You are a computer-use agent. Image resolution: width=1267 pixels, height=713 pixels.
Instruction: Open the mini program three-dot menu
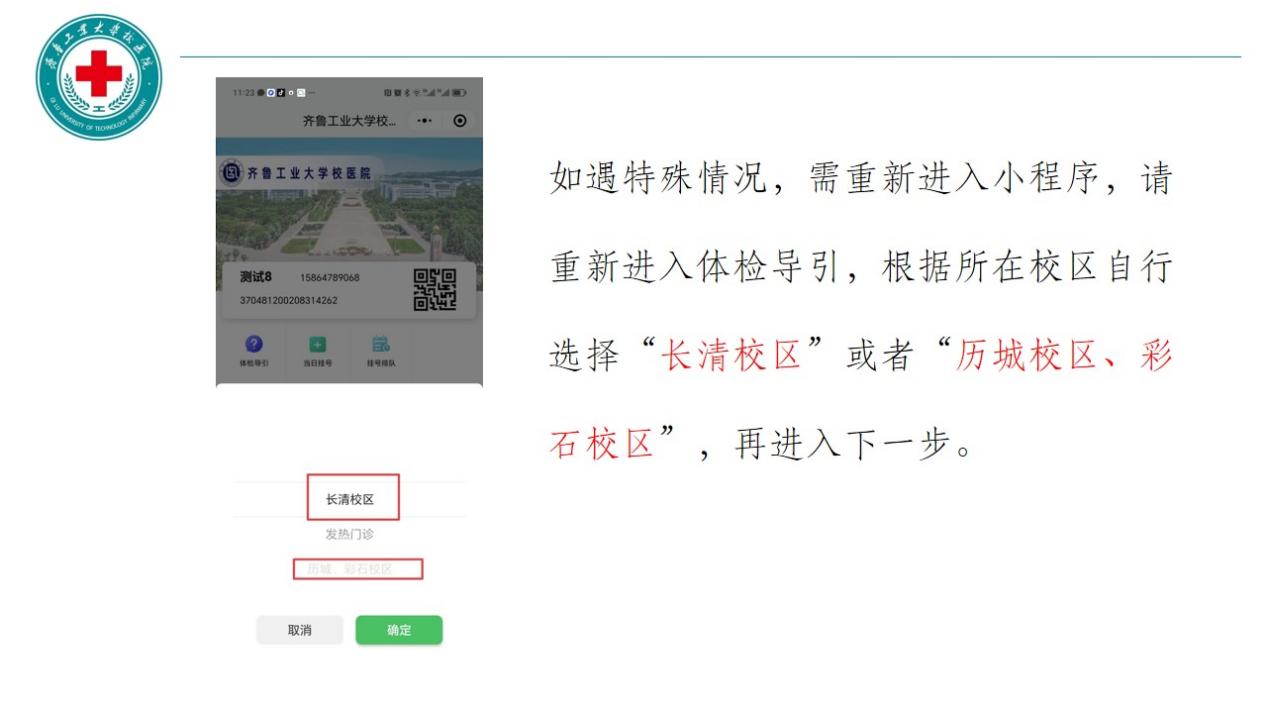(x=426, y=120)
